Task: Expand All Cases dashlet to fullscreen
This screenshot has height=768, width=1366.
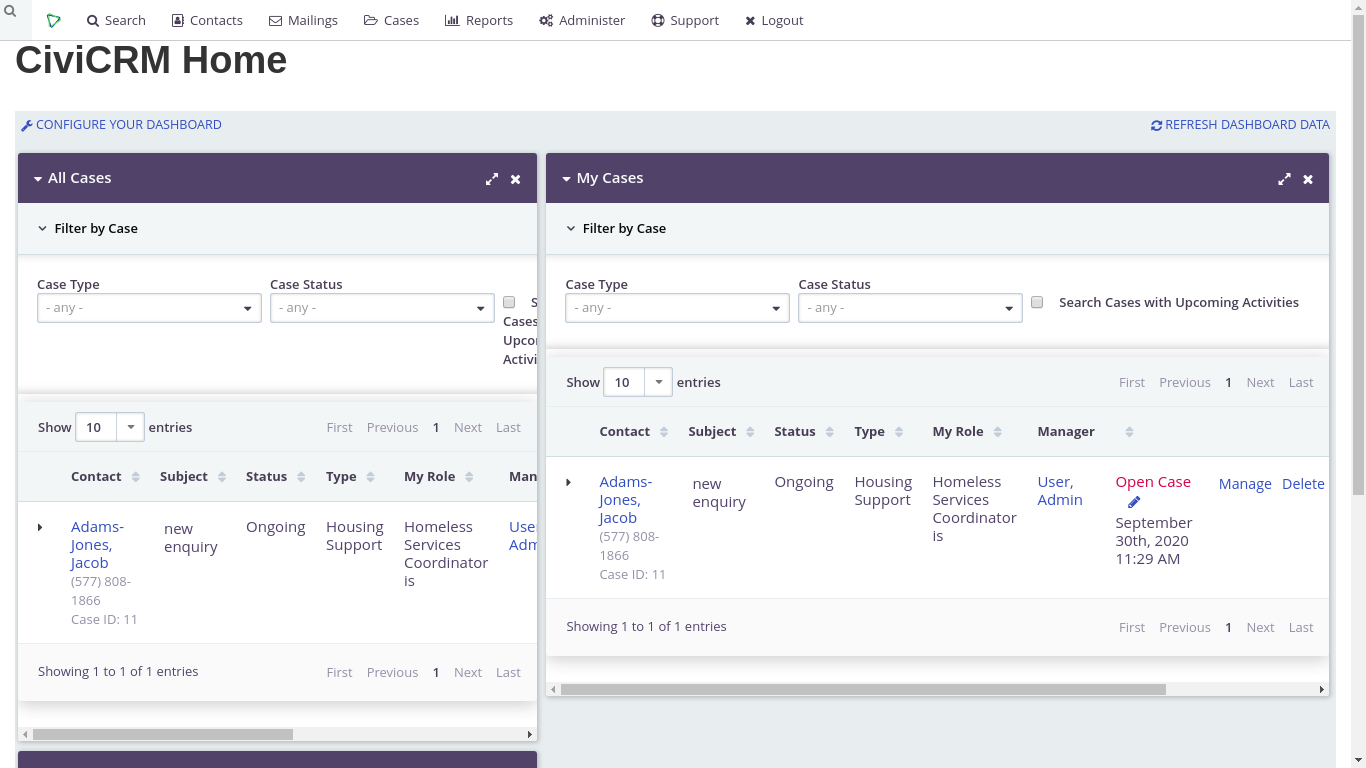Action: (x=492, y=179)
